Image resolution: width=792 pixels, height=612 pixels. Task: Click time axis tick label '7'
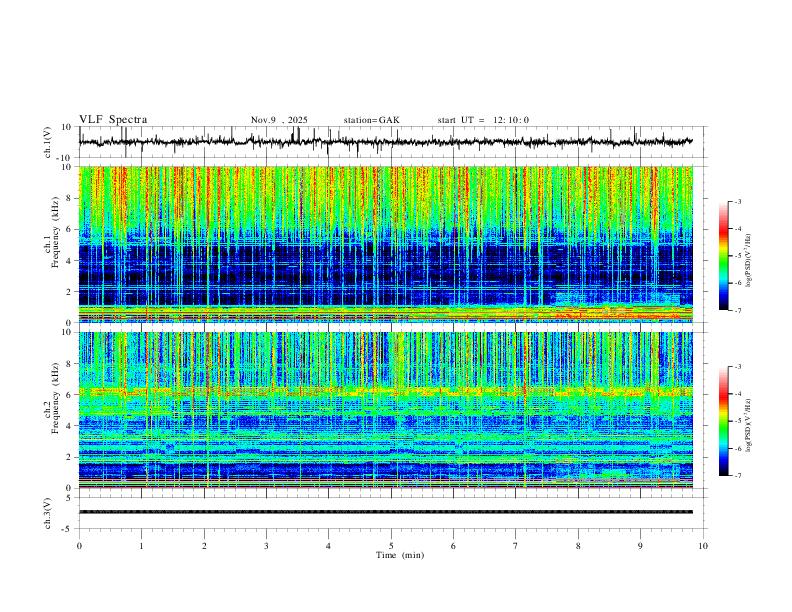(x=516, y=546)
